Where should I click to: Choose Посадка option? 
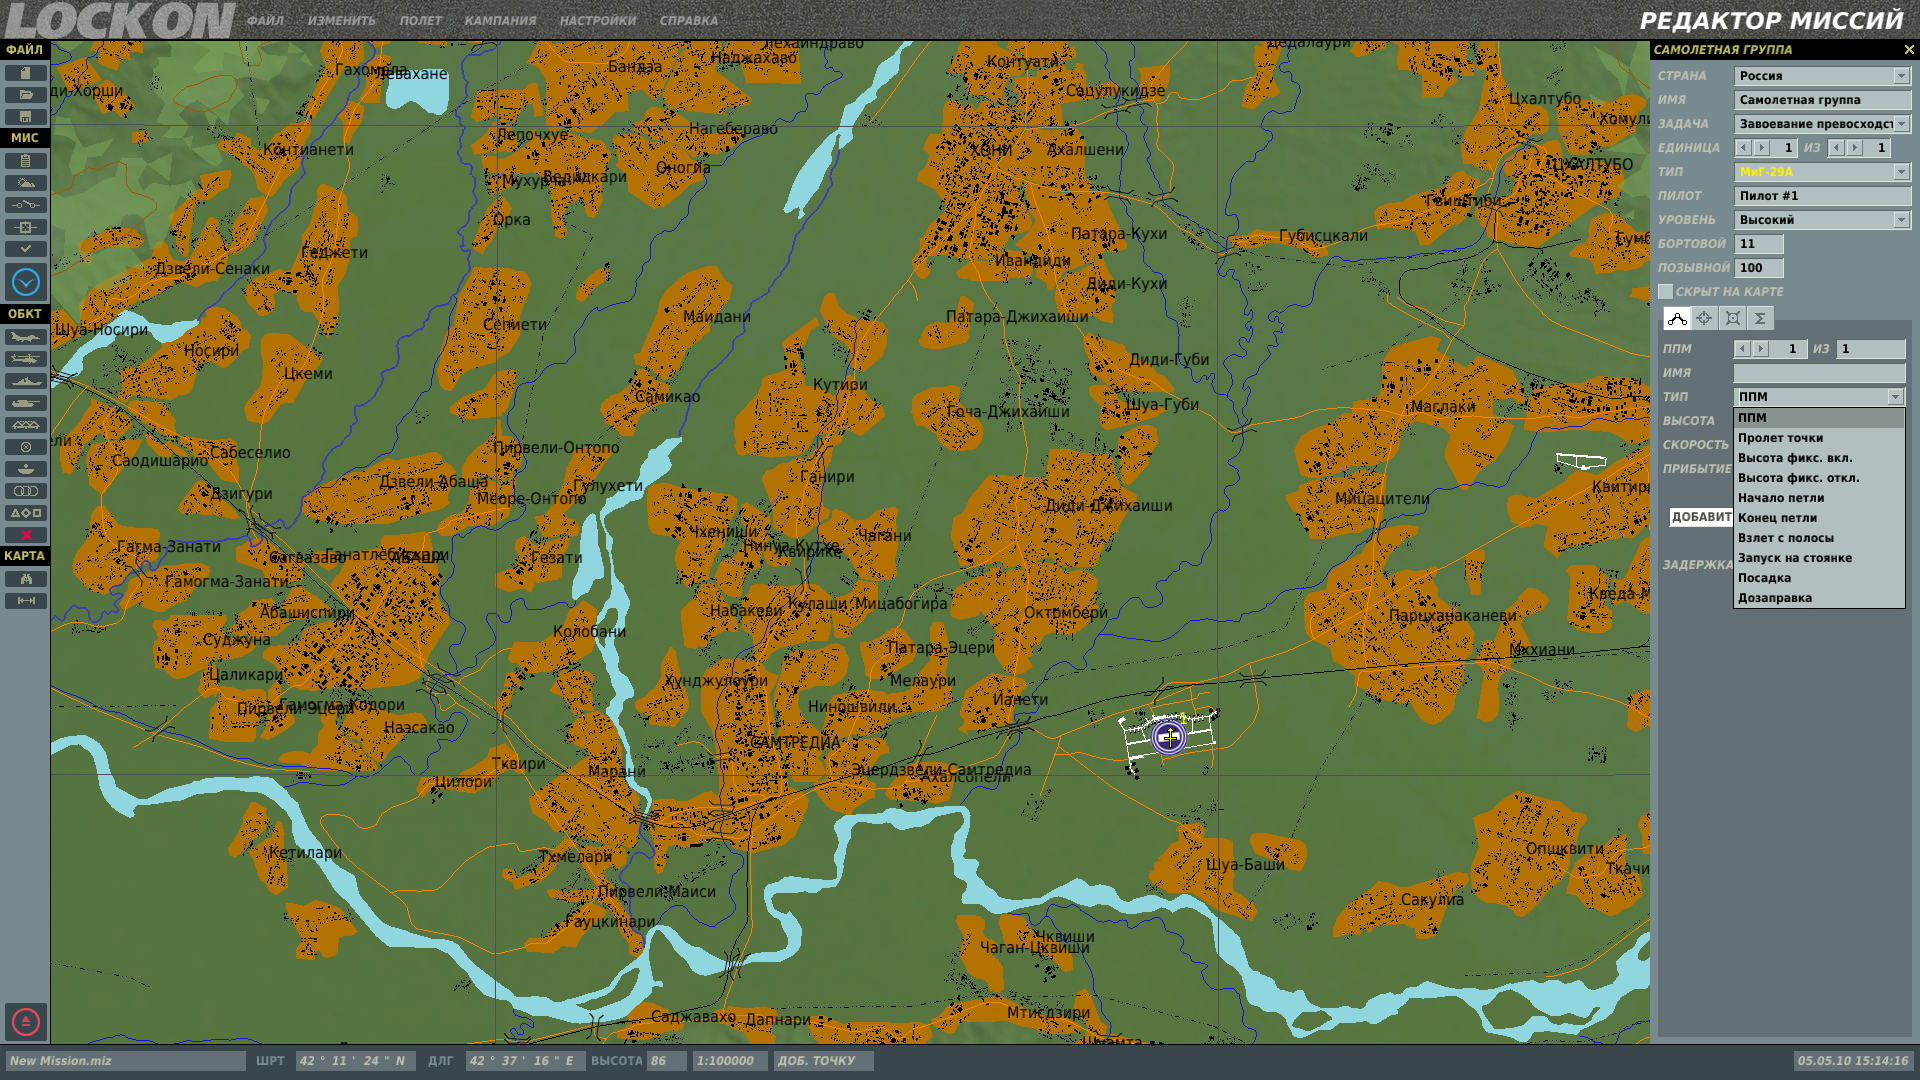(x=1819, y=578)
